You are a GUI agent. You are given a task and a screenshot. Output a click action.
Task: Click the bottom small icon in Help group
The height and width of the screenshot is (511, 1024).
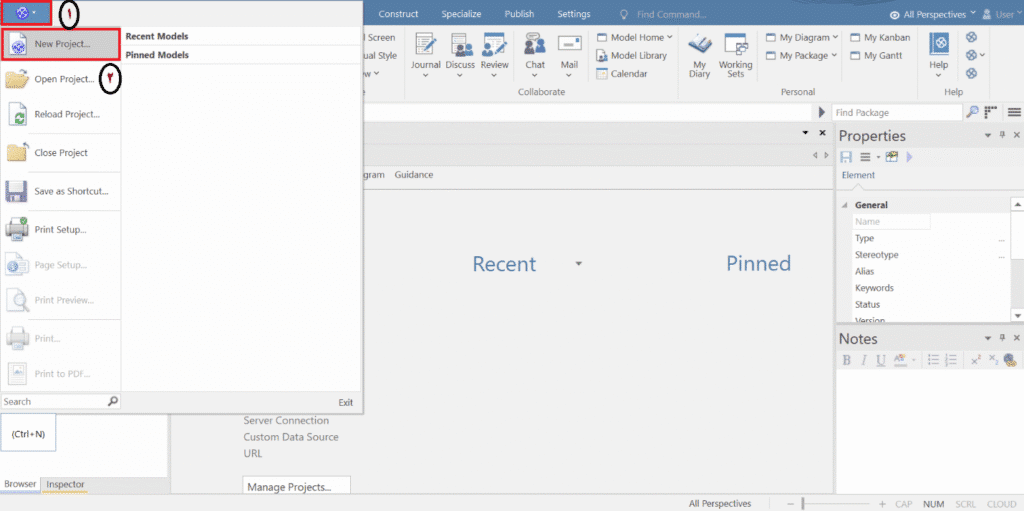971,73
